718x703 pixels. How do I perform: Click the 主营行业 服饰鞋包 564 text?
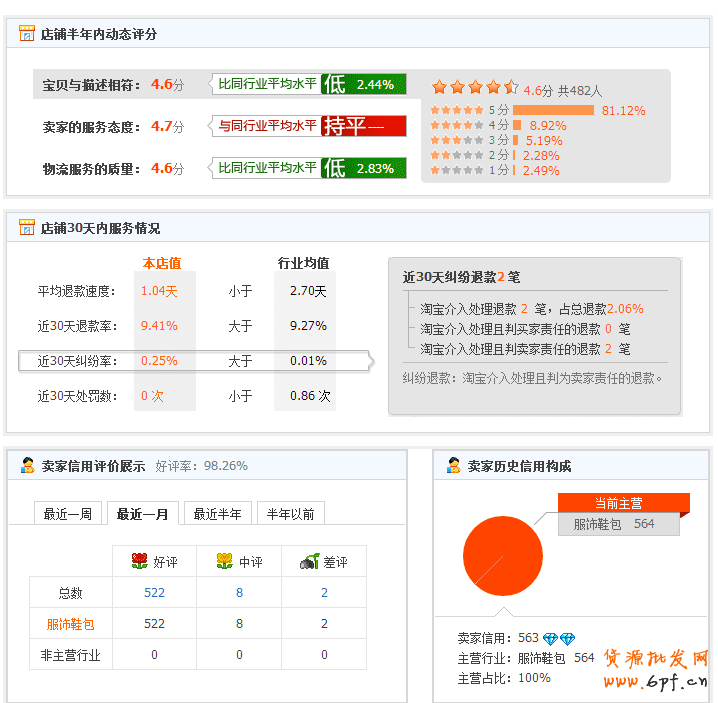click(x=526, y=658)
